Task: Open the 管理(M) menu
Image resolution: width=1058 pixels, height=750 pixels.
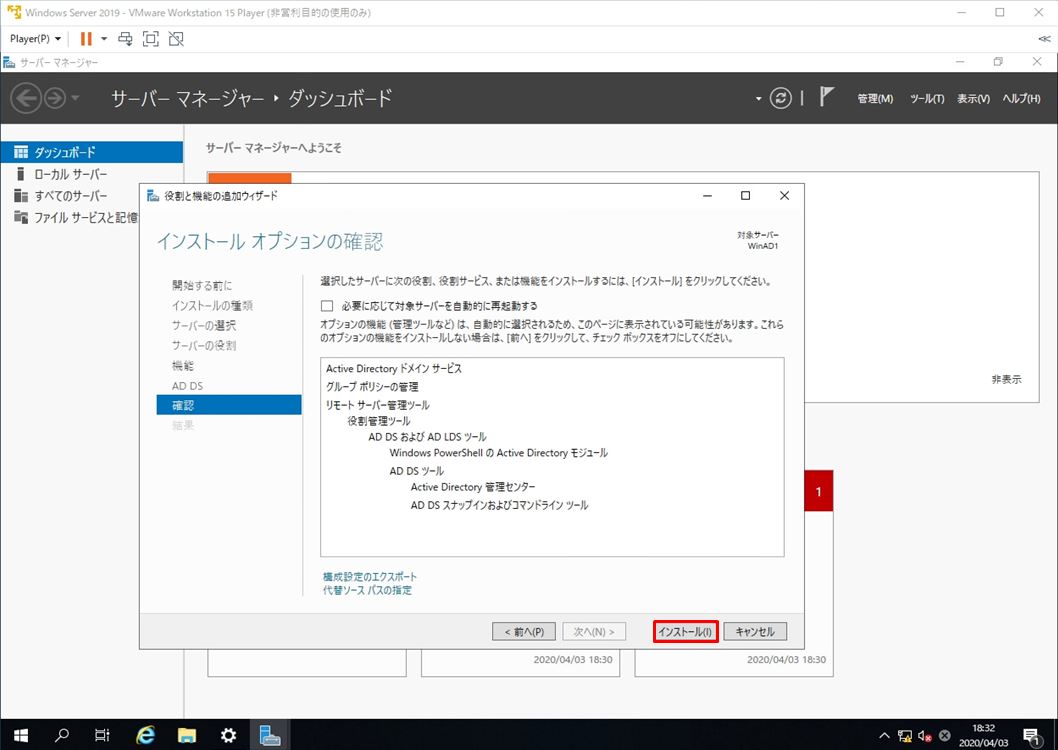Action: coord(875,98)
